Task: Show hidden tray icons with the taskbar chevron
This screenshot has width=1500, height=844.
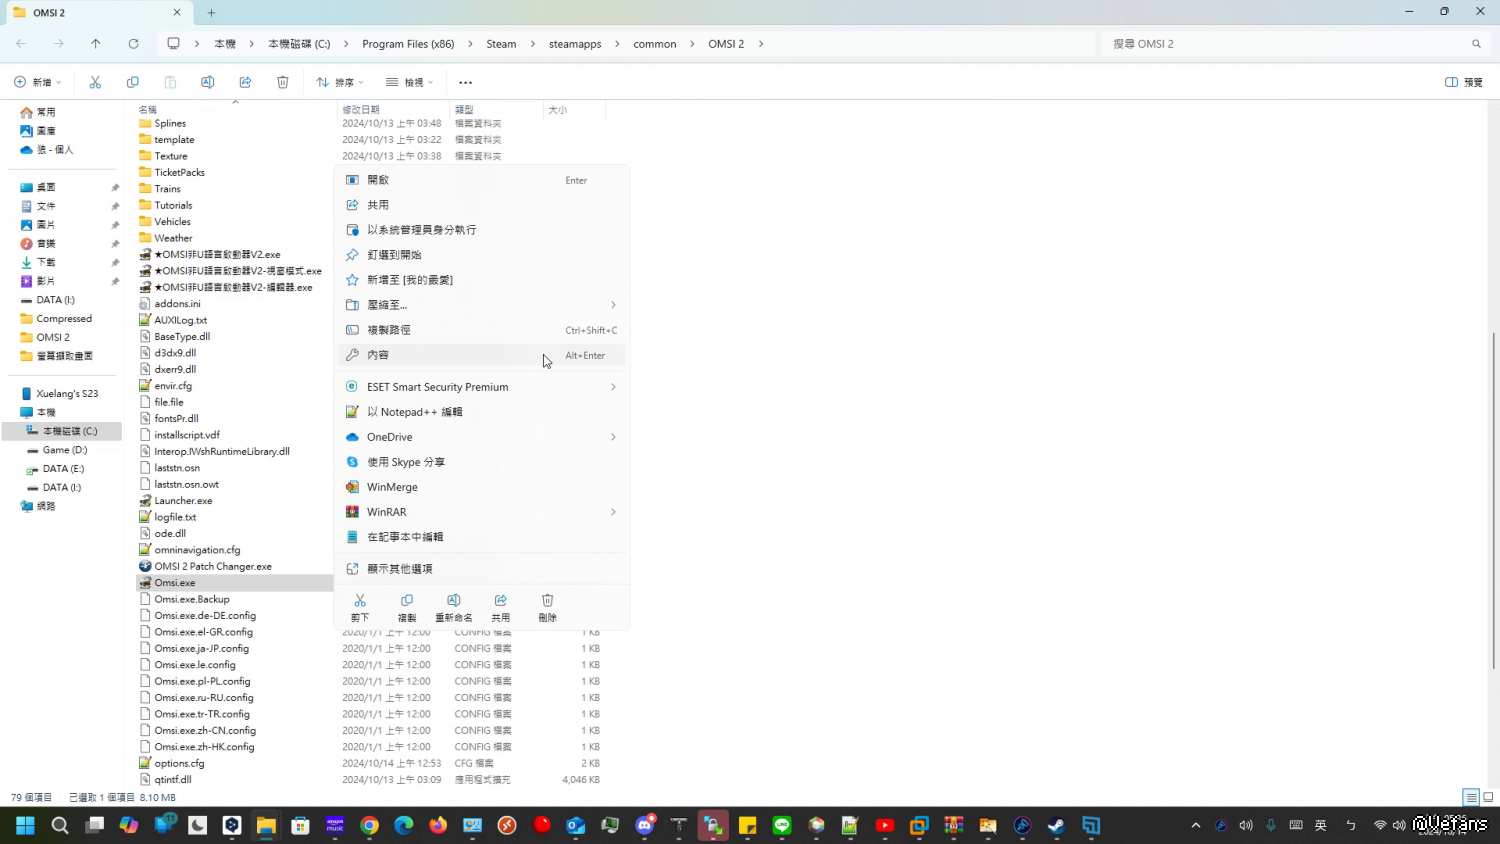Action: pyautogui.click(x=1196, y=825)
